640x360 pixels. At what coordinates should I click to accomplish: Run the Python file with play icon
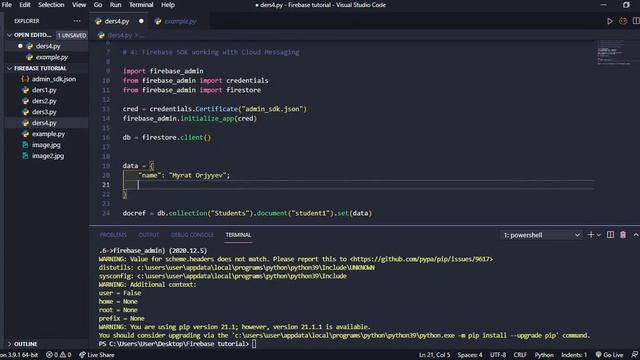[x=609, y=21]
